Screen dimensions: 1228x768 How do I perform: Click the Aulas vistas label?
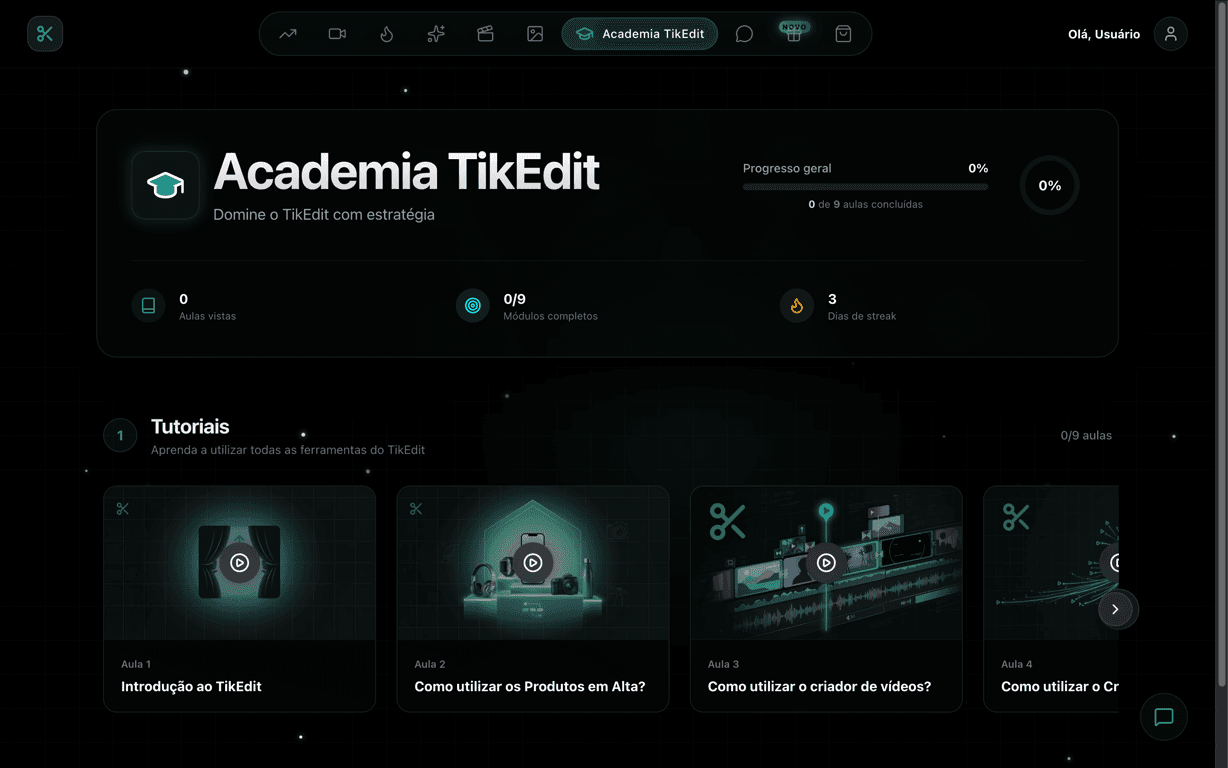click(x=207, y=316)
